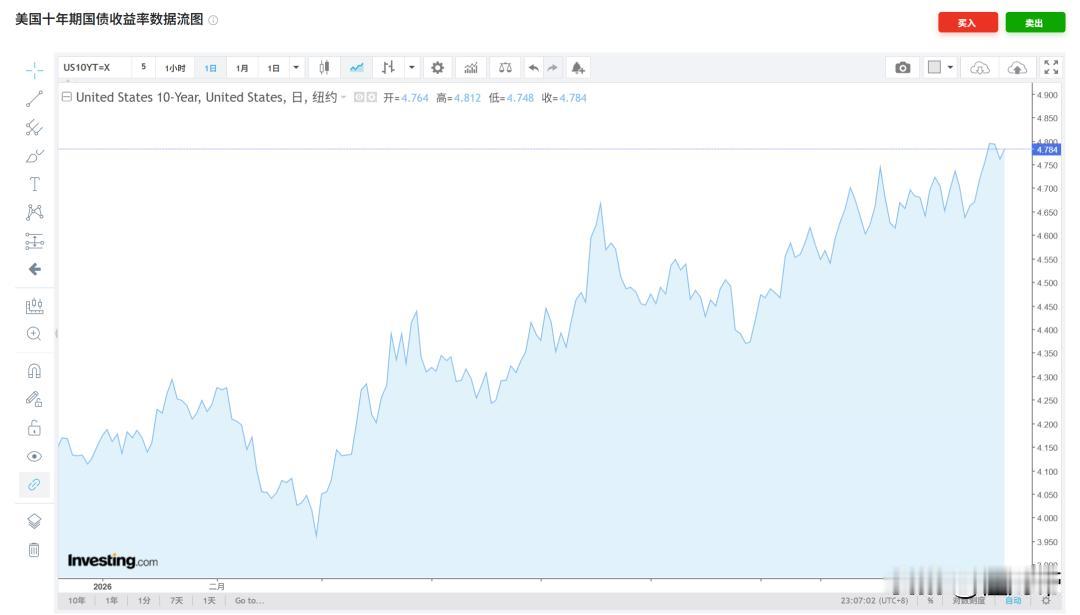This screenshot has height=615, width=1080.
Task: Open chart settings gear in top toolbar
Action: [437, 67]
